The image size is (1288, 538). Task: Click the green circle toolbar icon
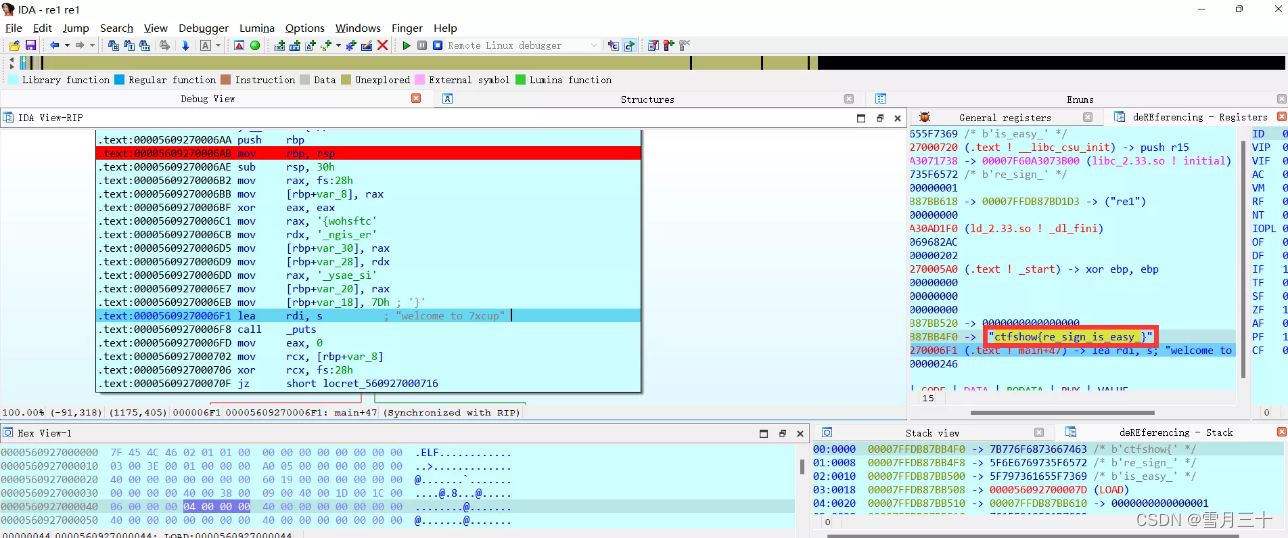255,46
